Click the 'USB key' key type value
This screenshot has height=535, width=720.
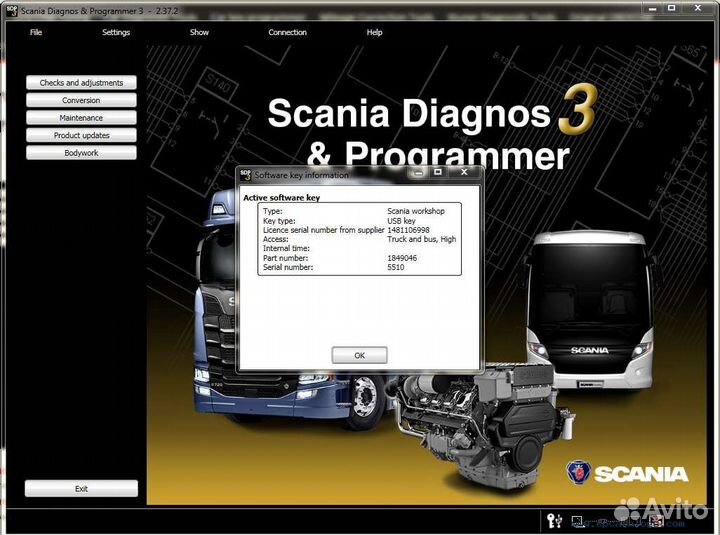click(x=401, y=221)
